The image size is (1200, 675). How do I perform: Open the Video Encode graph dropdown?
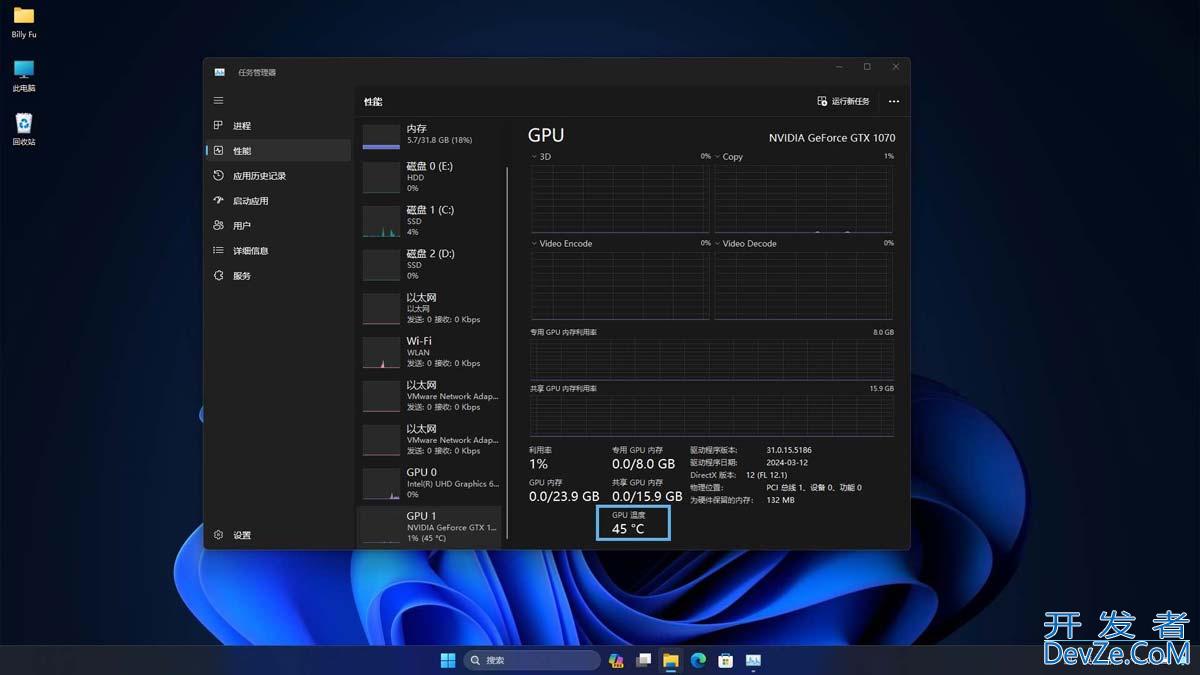pos(562,244)
